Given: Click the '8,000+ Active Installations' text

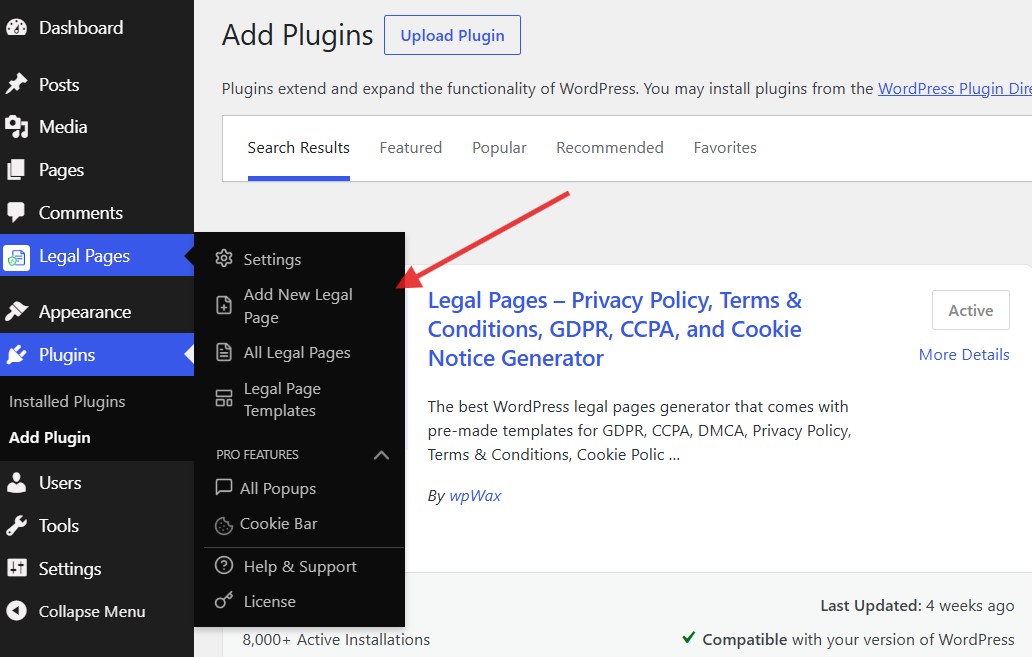Looking at the screenshot, I should click(336, 639).
